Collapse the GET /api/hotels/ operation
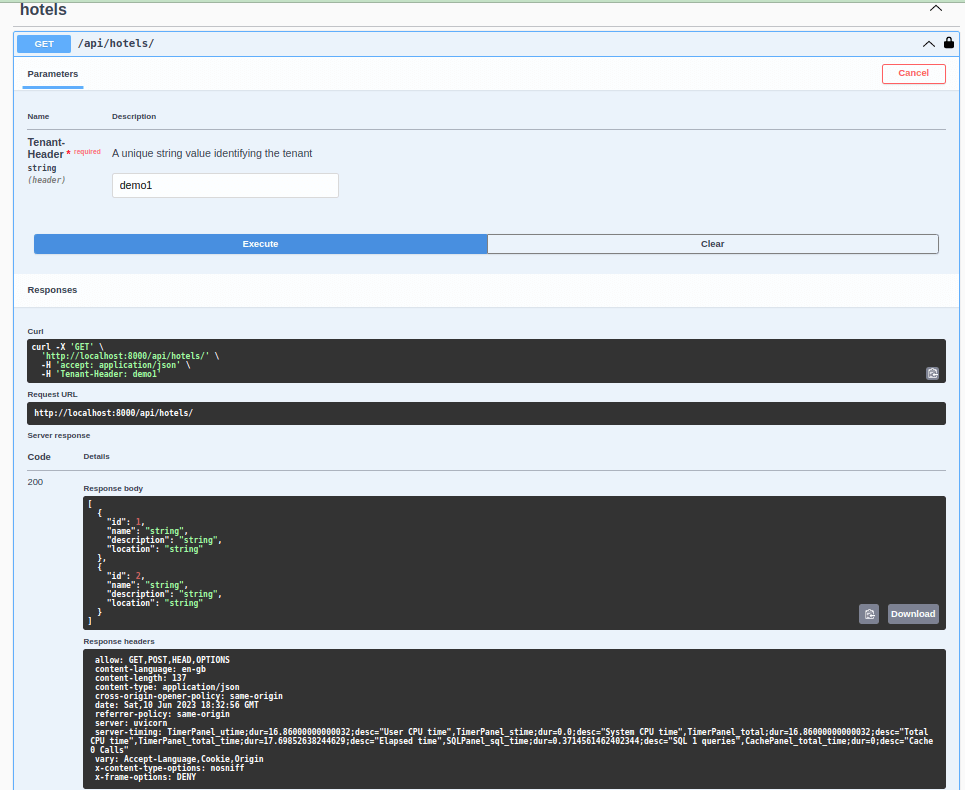The height and width of the screenshot is (790, 965). pyautogui.click(x=928, y=44)
